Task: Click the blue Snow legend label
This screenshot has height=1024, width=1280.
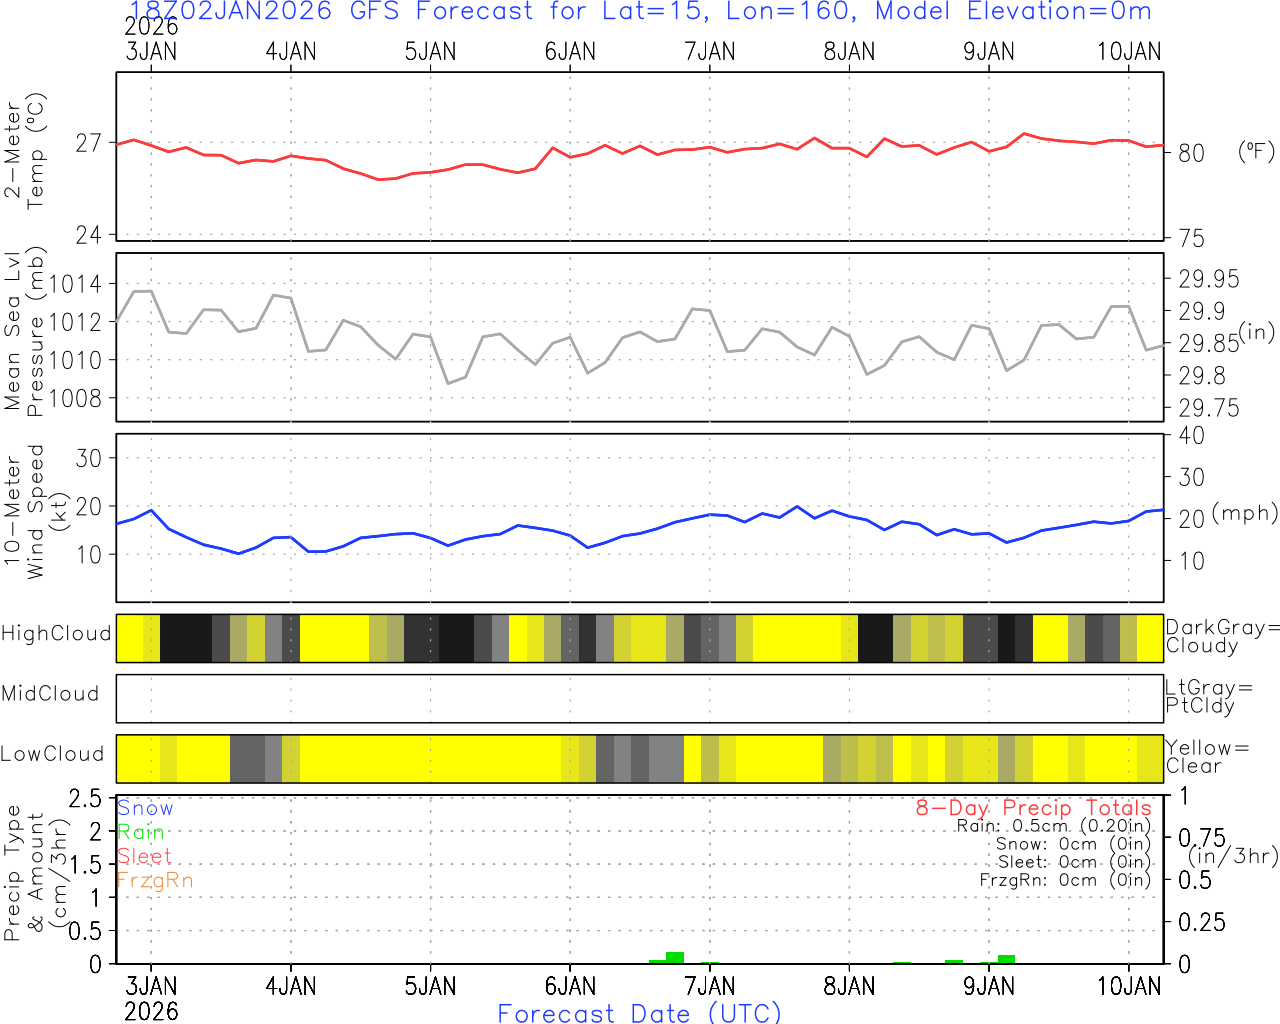Action: point(145,808)
